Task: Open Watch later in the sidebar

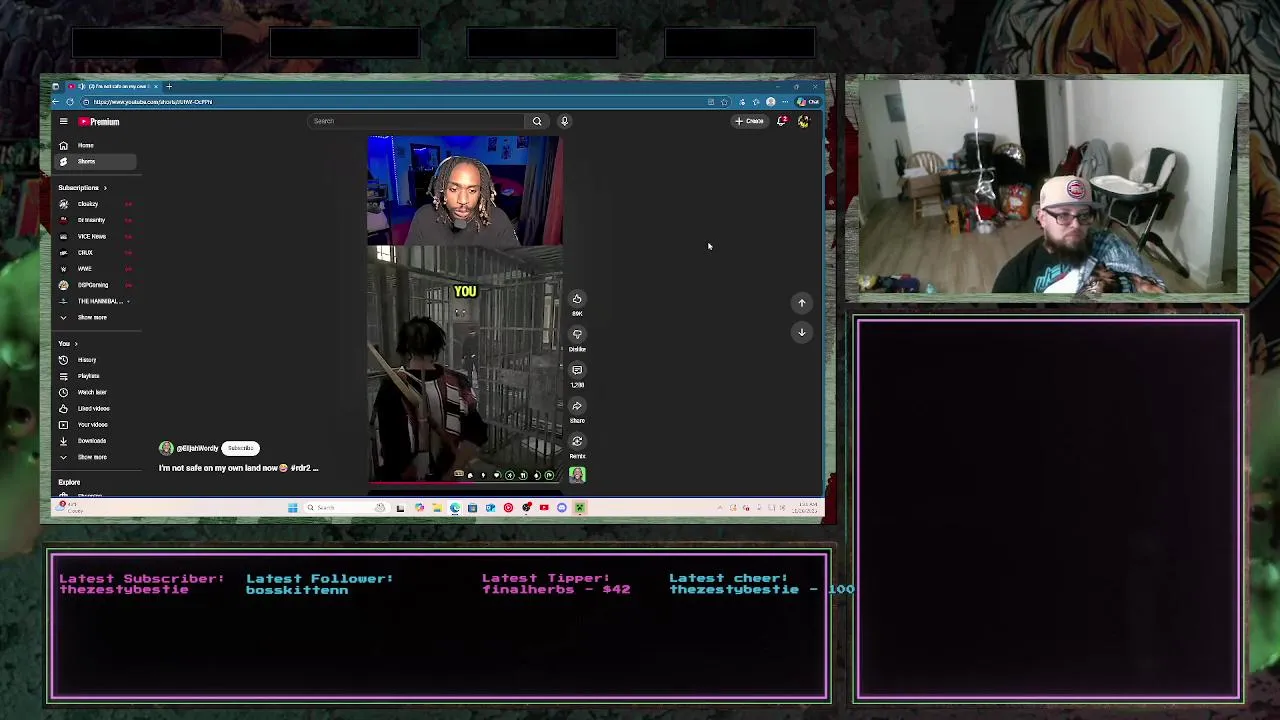Action: [96, 392]
